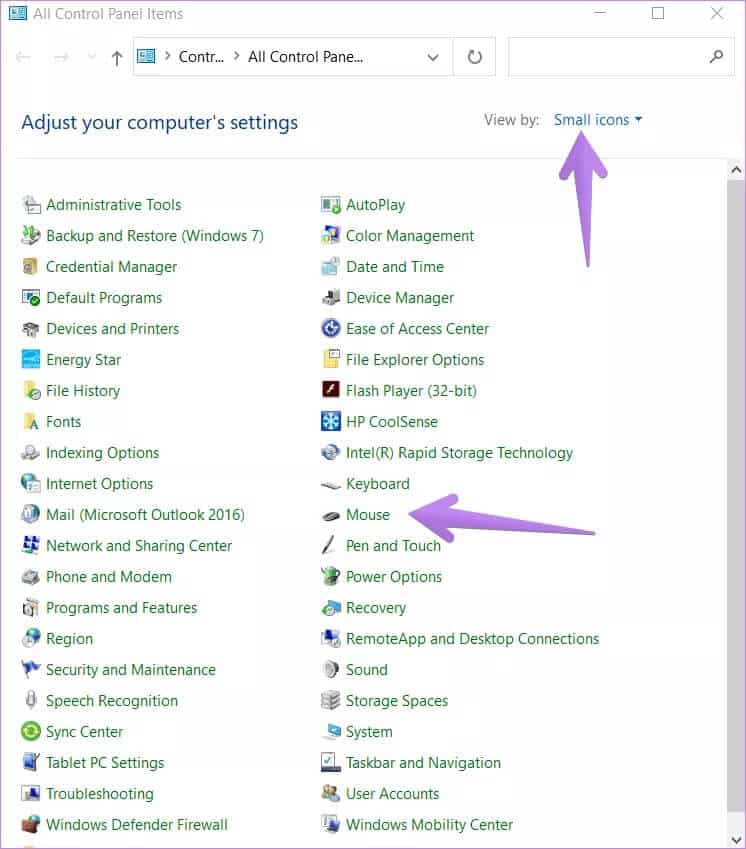Click the Administrative Tools icon

click(x=31, y=205)
